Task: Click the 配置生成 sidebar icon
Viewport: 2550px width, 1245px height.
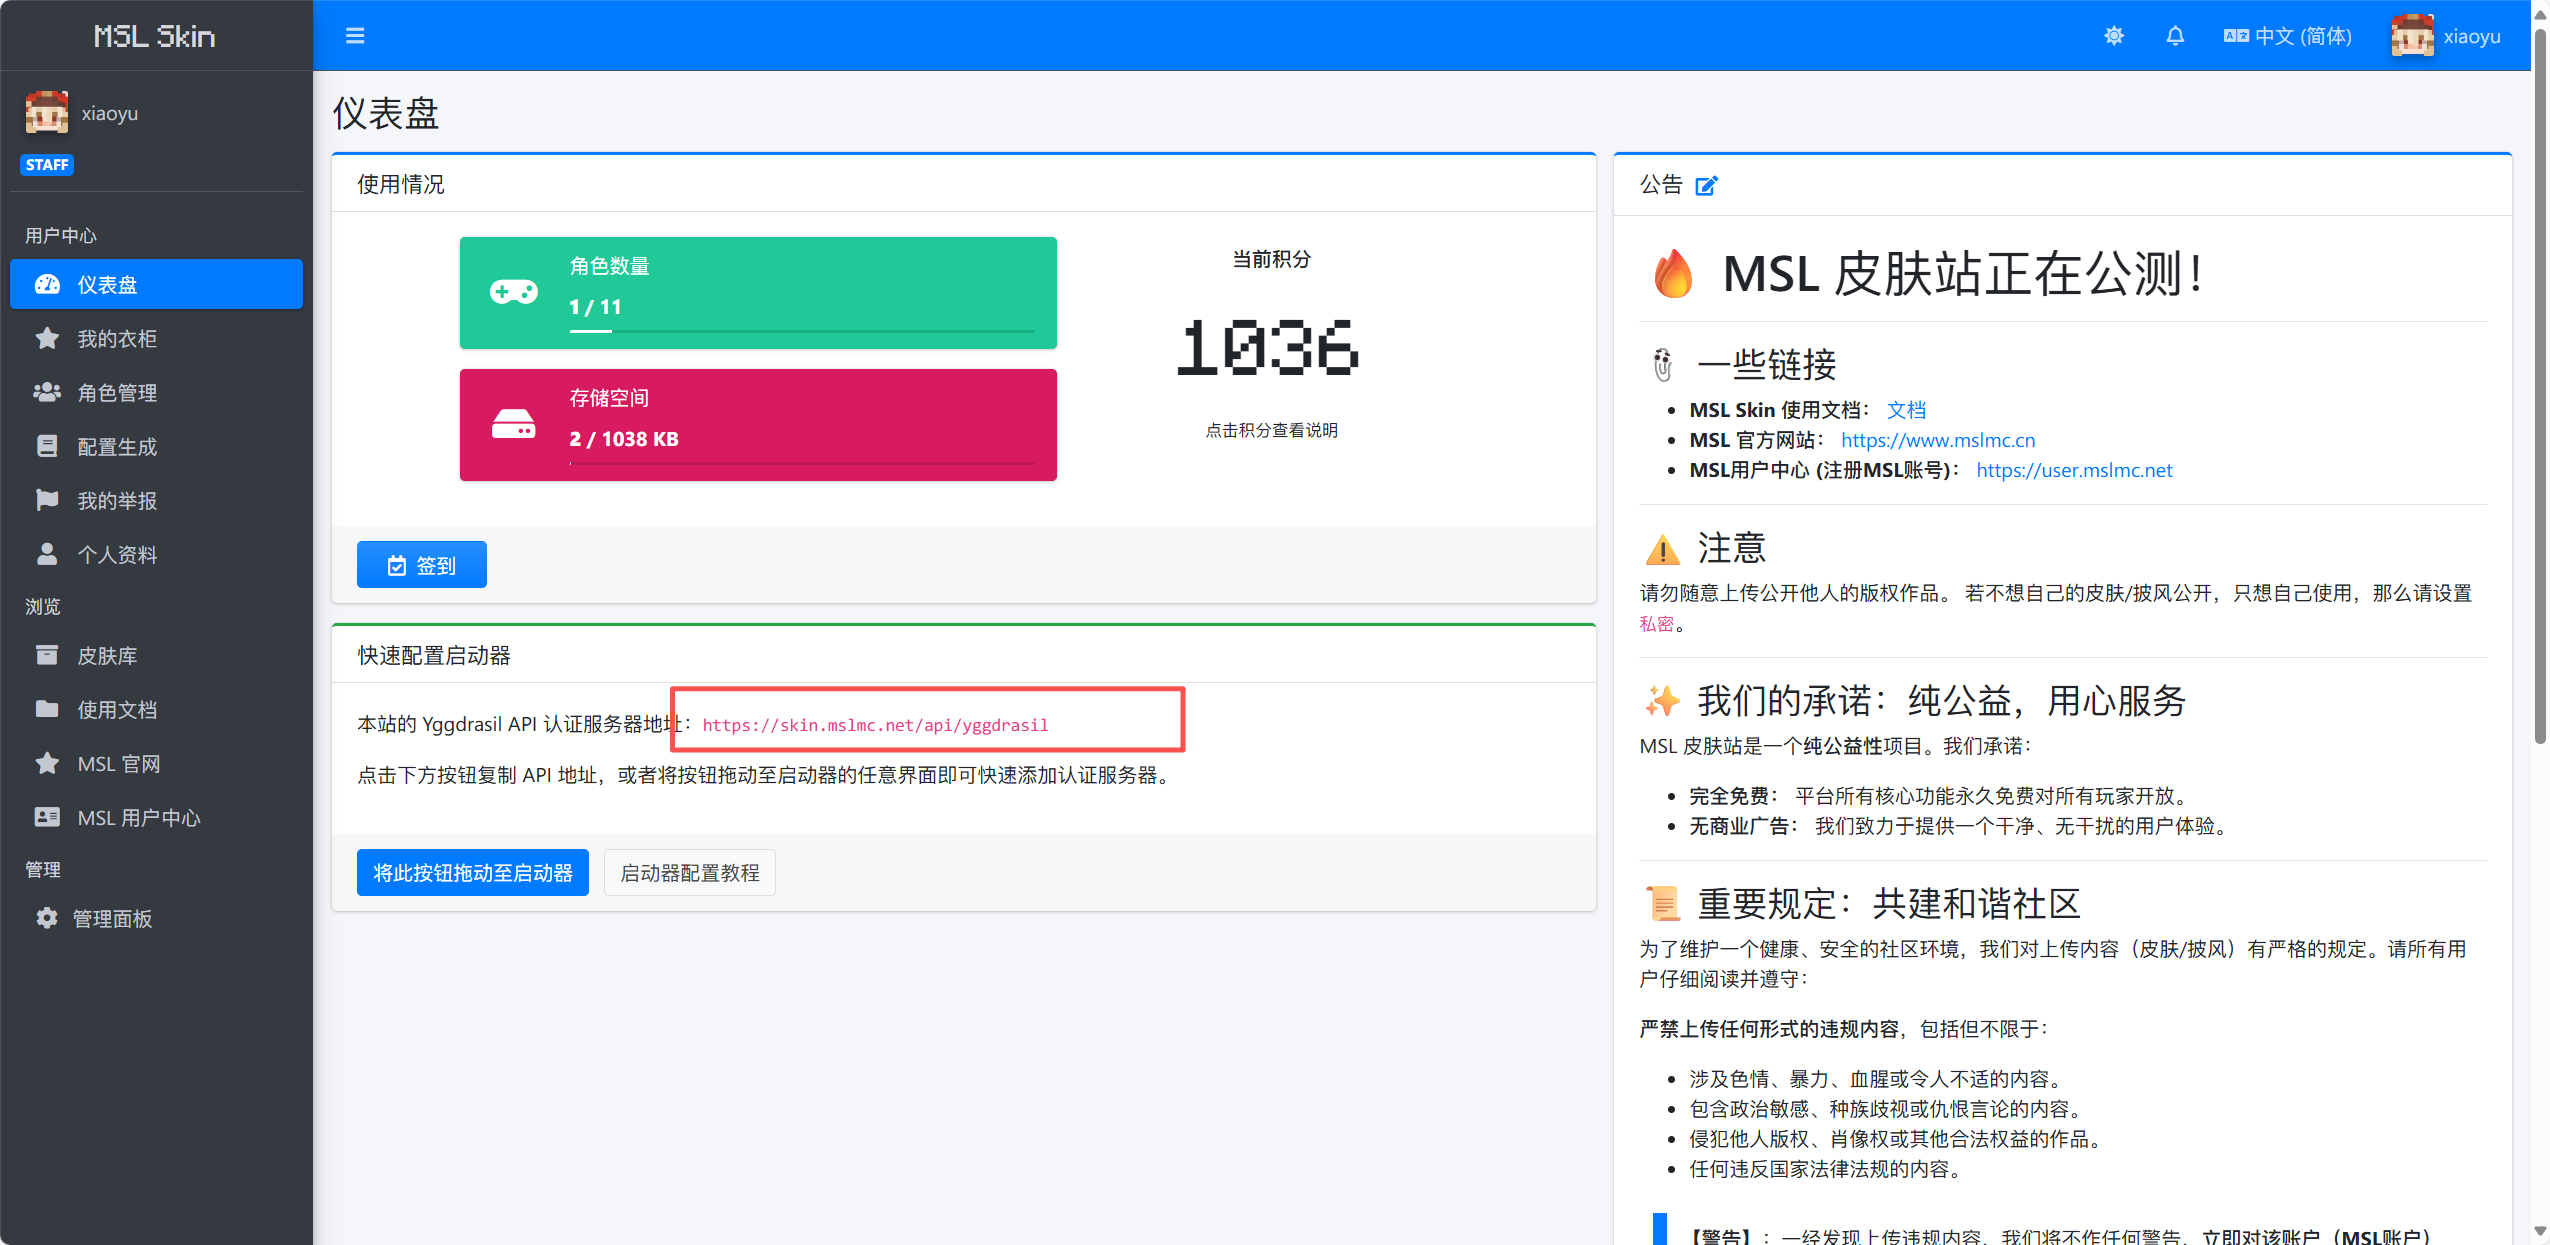Action: 47,446
